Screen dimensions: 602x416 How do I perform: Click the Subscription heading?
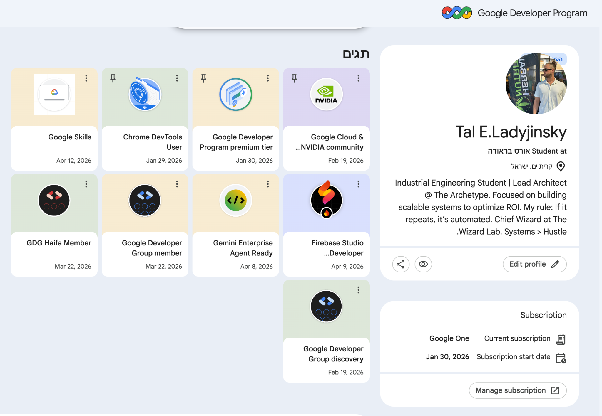543,315
